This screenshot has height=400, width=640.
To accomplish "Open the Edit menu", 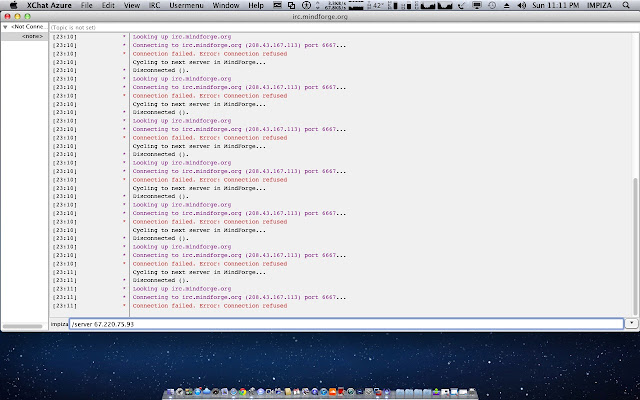I will 108,5.
